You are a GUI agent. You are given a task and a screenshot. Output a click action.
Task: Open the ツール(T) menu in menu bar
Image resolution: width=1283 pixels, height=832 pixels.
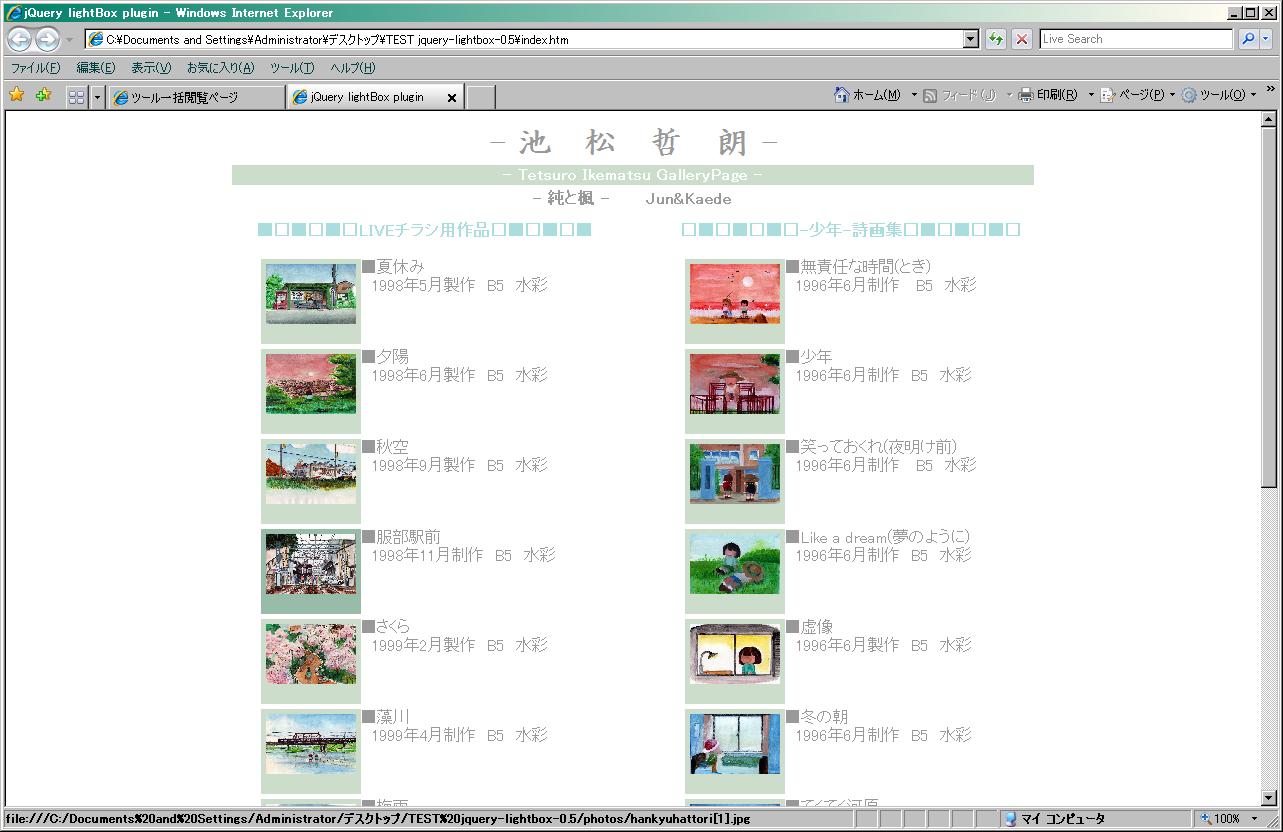coord(292,68)
